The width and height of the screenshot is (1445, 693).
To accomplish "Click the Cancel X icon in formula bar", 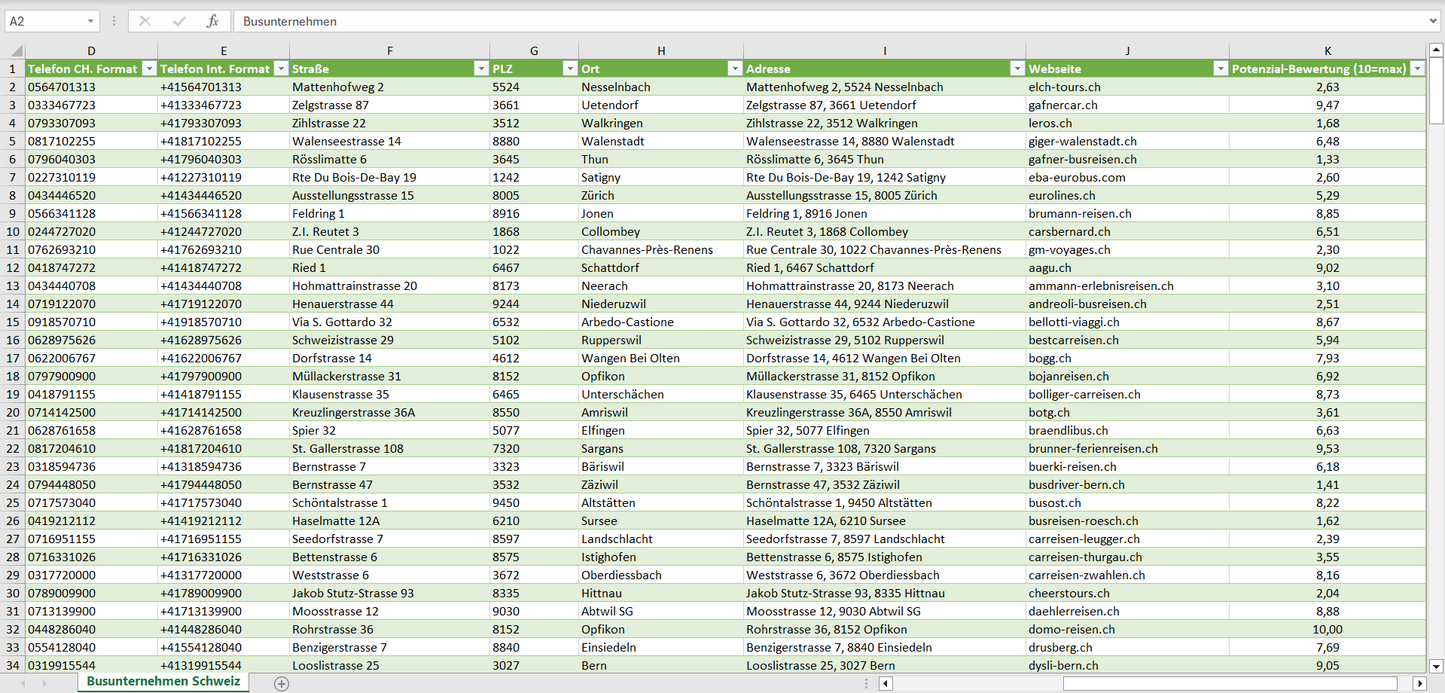I will [145, 21].
